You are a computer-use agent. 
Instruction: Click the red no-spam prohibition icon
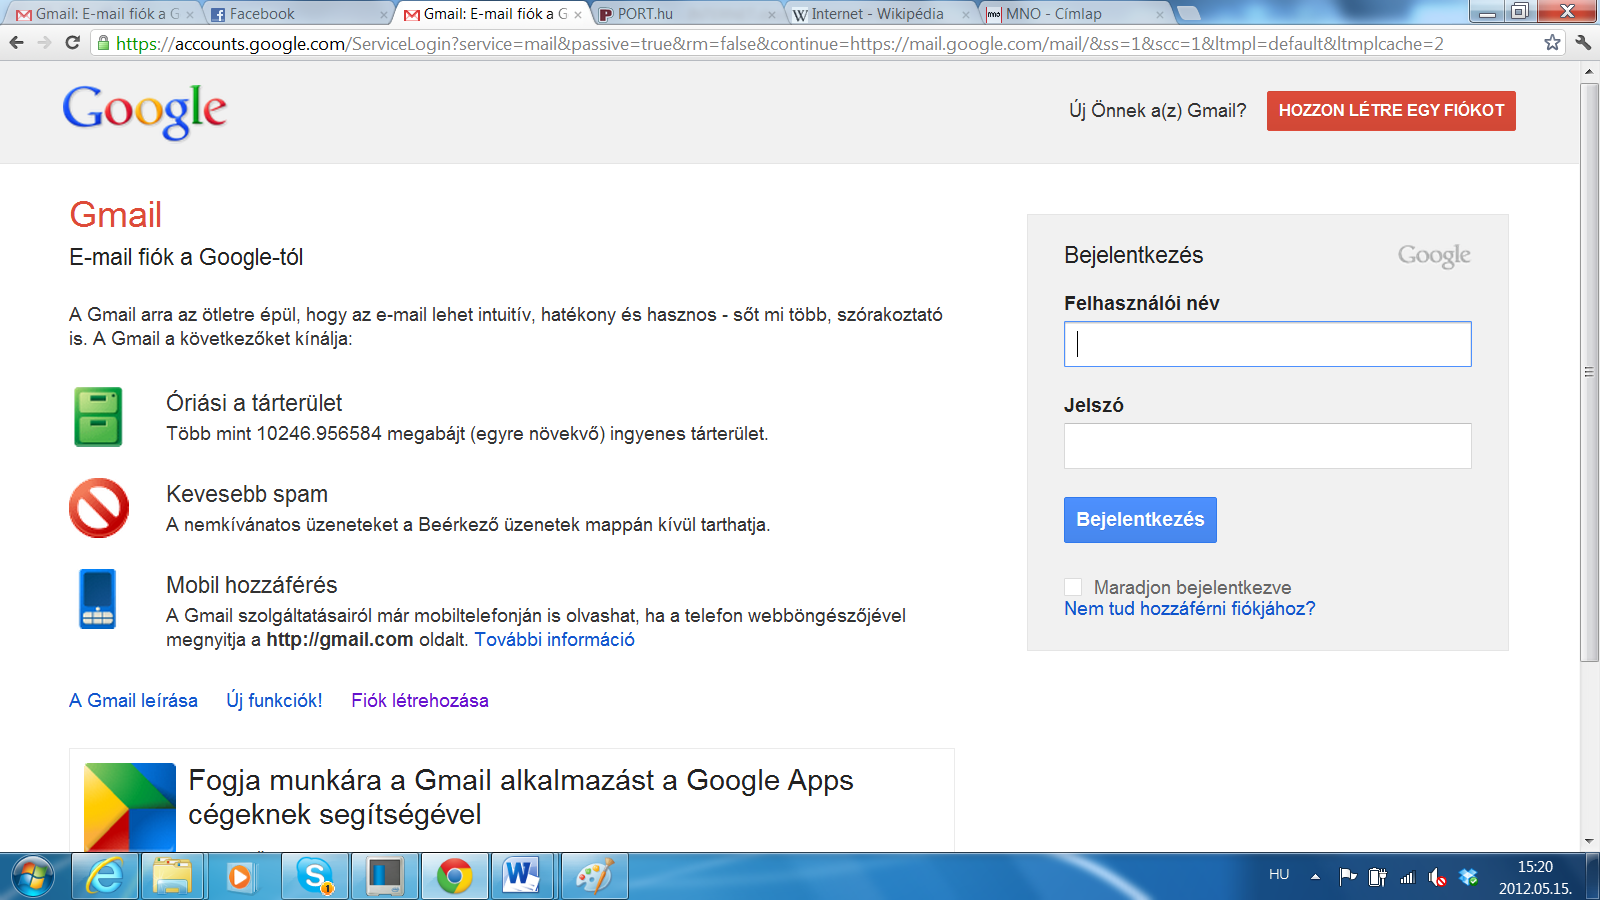click(99, 508)
